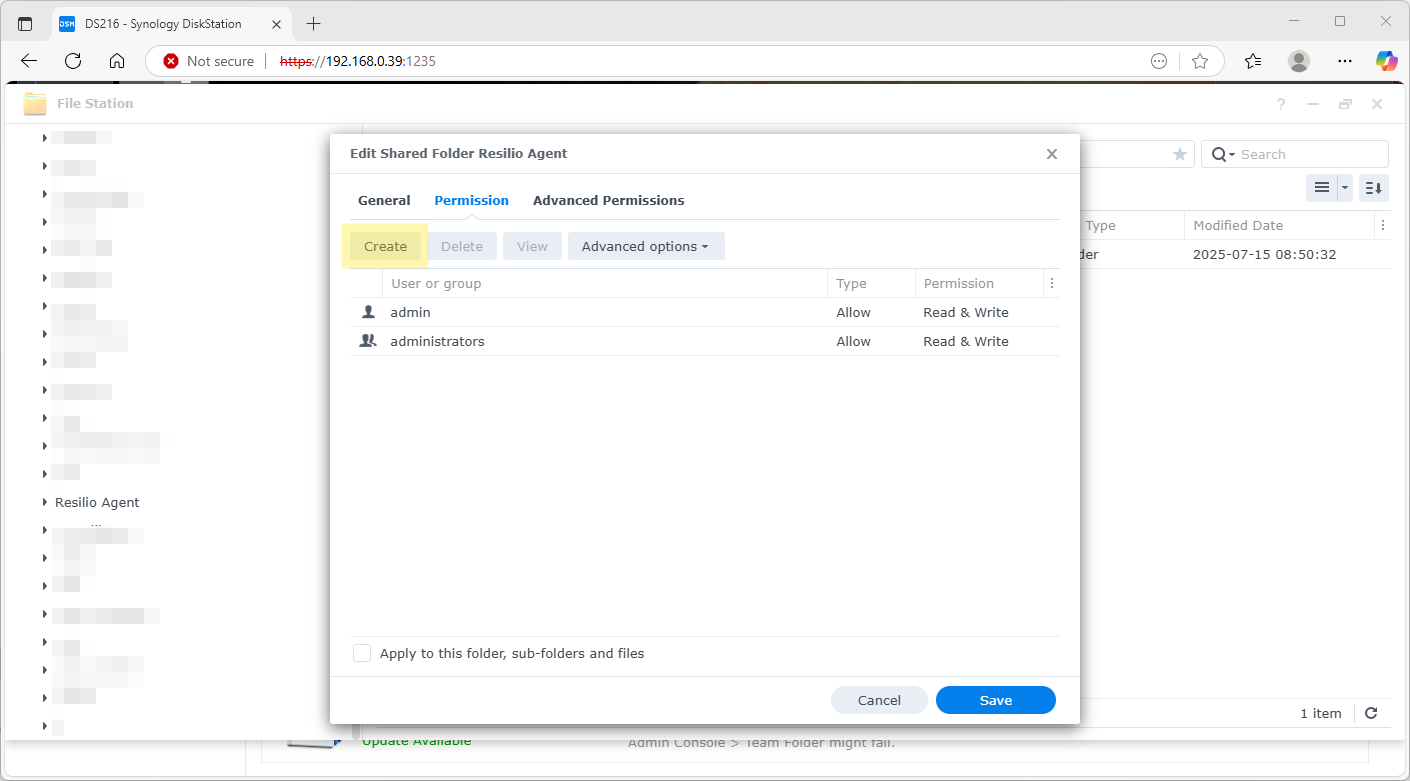Click the File Station folder icon in header
1410x781 pixels.
[x=35, y=103]
